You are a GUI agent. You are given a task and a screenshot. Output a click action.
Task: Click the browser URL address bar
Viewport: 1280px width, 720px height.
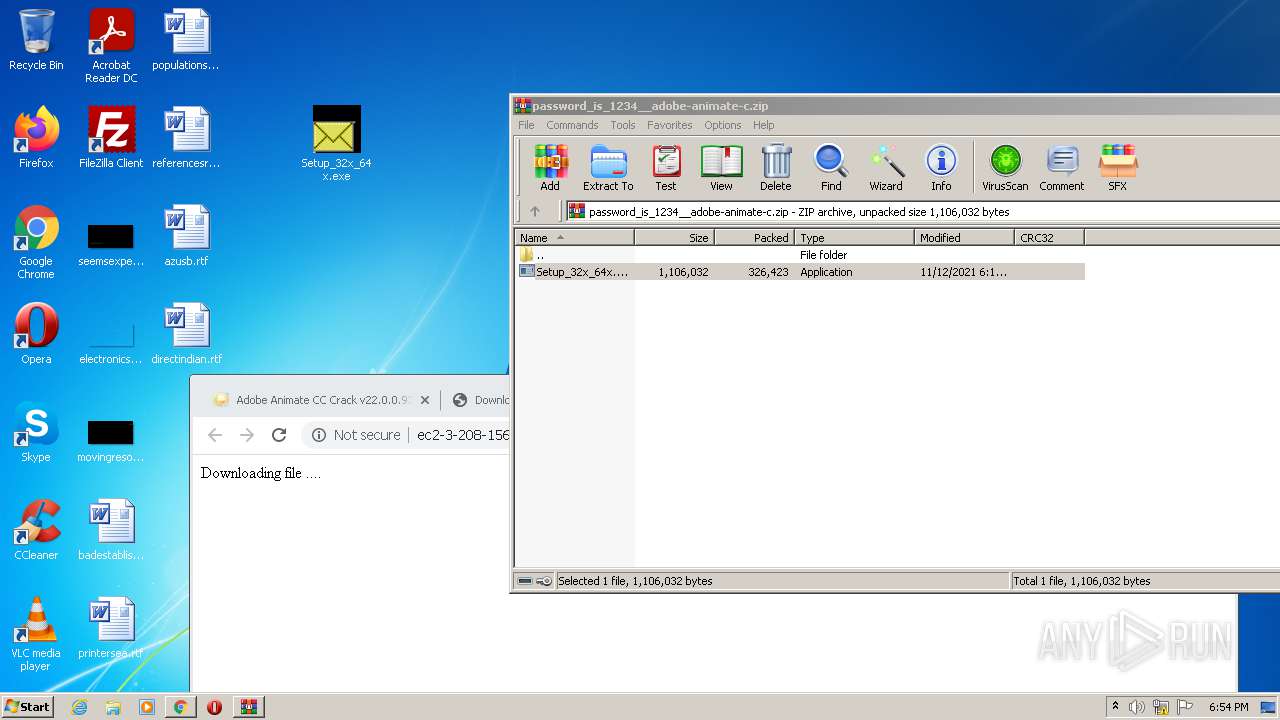463,435
